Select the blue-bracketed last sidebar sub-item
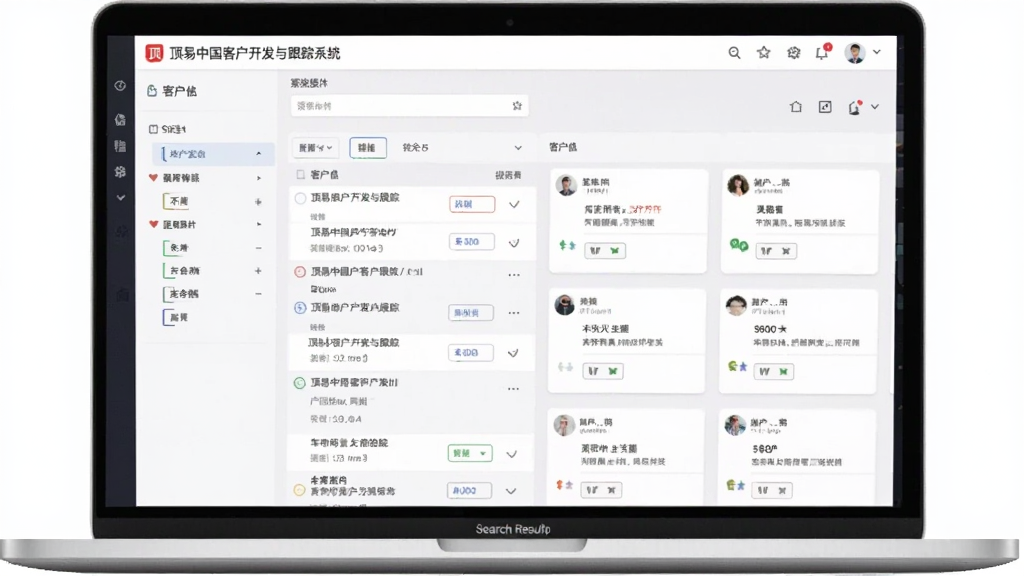Screen dimensions: 1024x576 (178, 317)
